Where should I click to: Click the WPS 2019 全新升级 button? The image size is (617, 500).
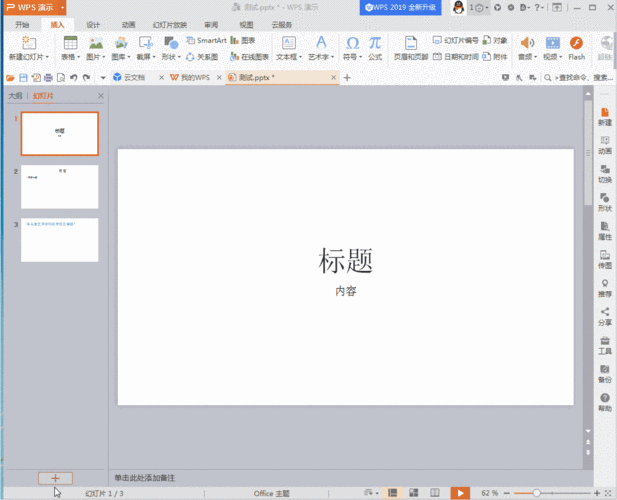[401, 7]
